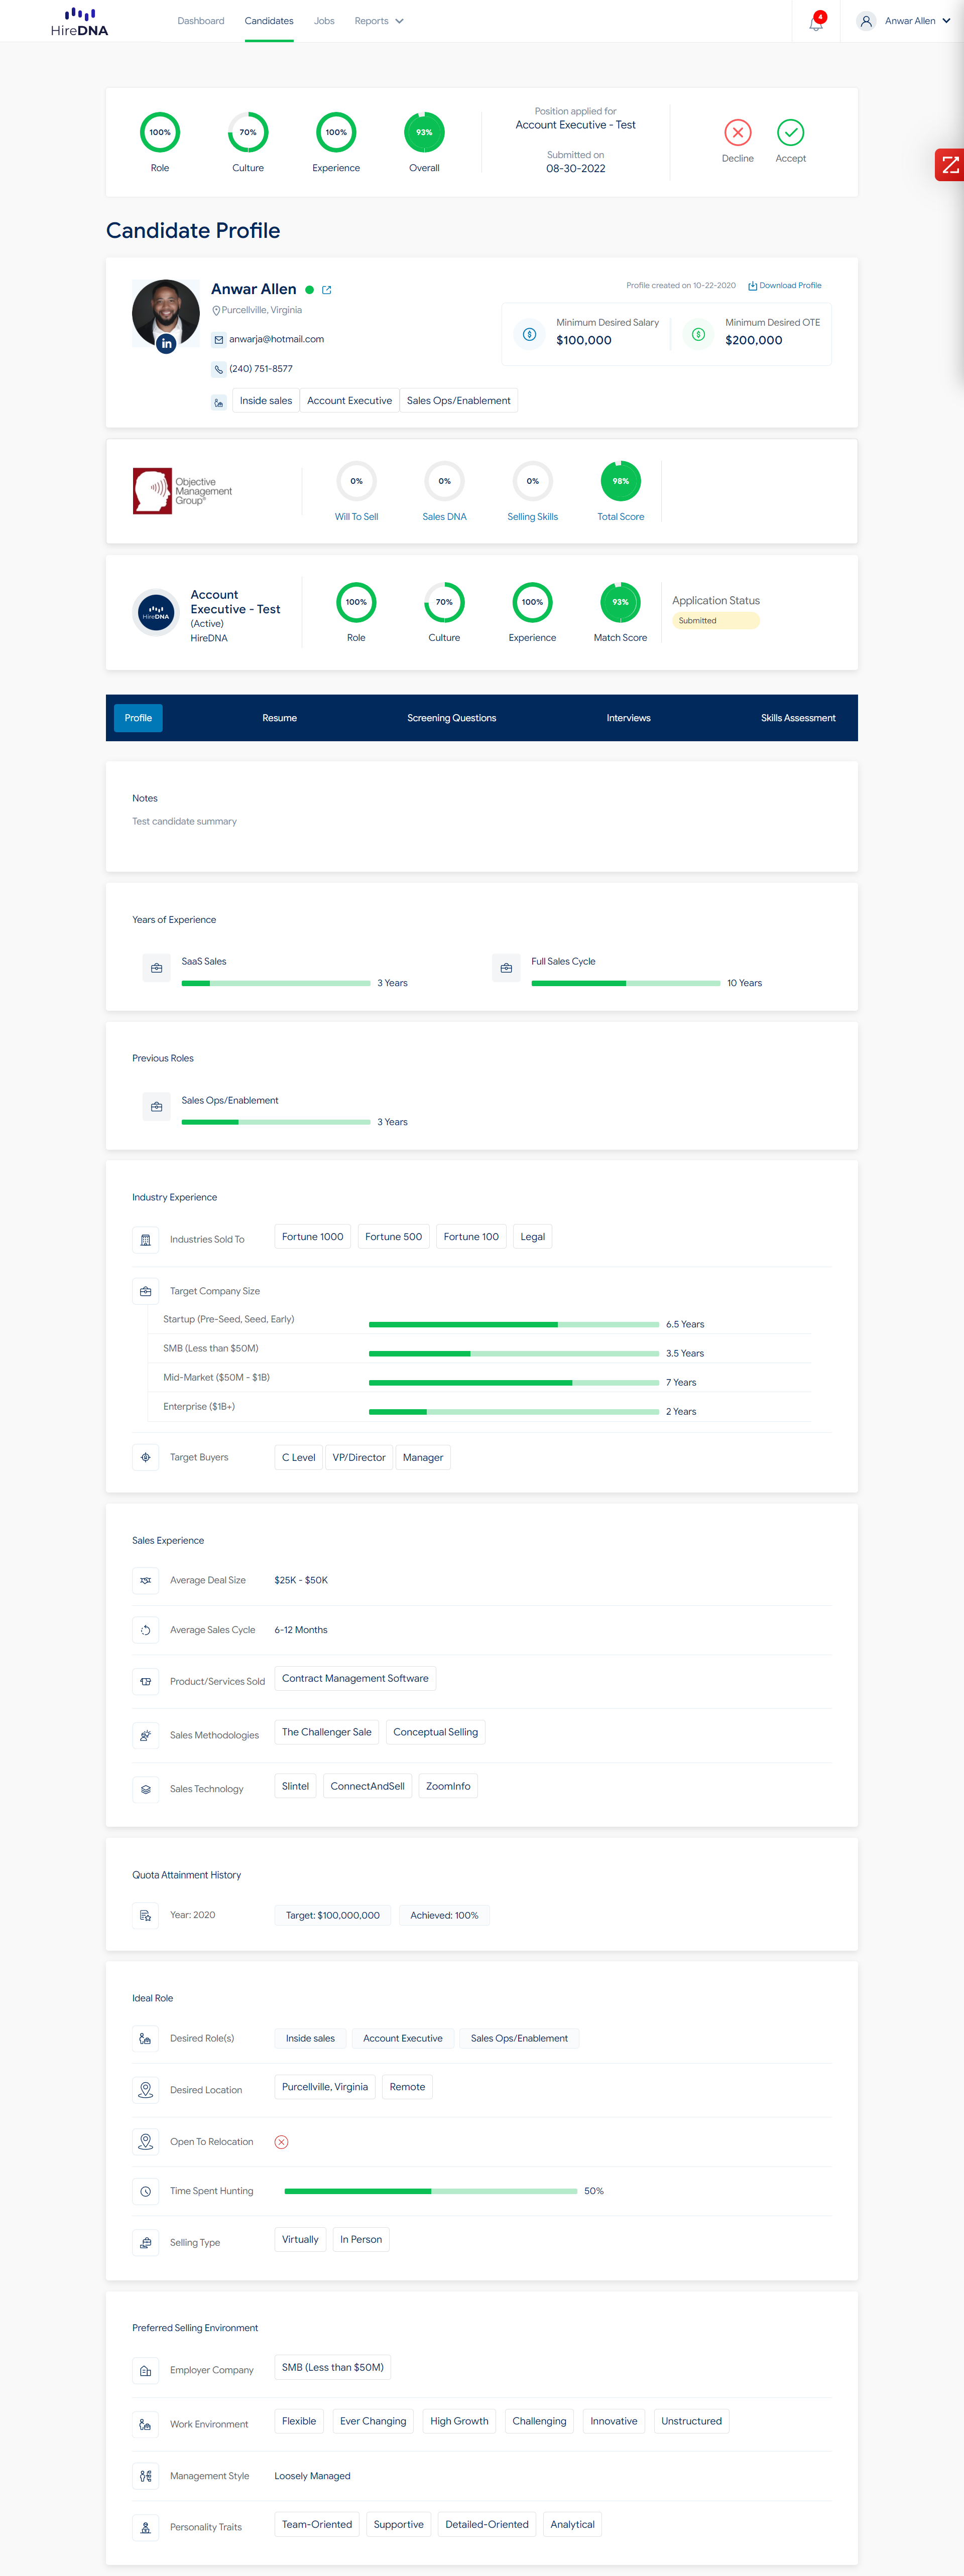Click external link icon beside Anwar Allen
The width and height of the screenshot is (964, 2576).
click(327, 290)
